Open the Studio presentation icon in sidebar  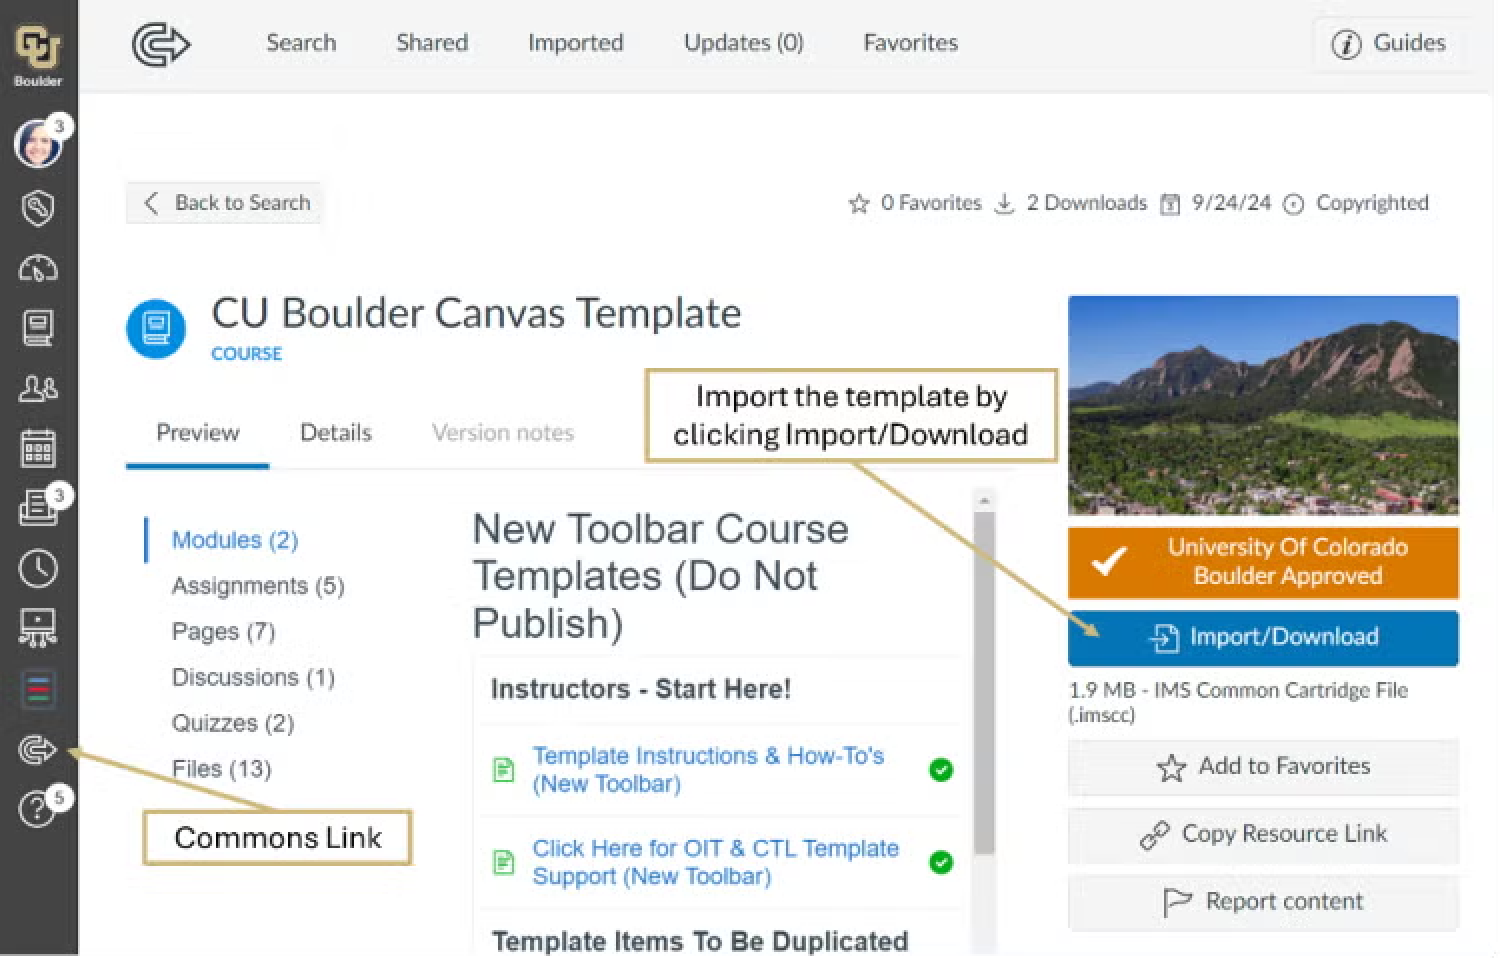coord(38,628)
